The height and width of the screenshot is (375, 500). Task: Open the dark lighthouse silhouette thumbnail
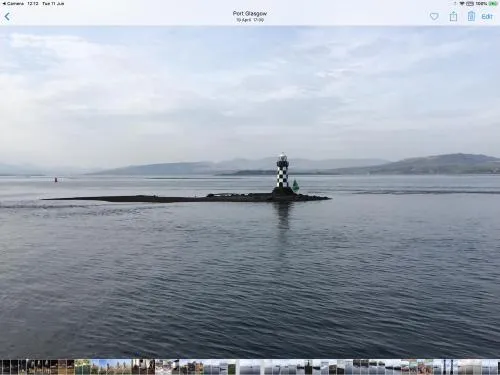[x=309, y=367]
